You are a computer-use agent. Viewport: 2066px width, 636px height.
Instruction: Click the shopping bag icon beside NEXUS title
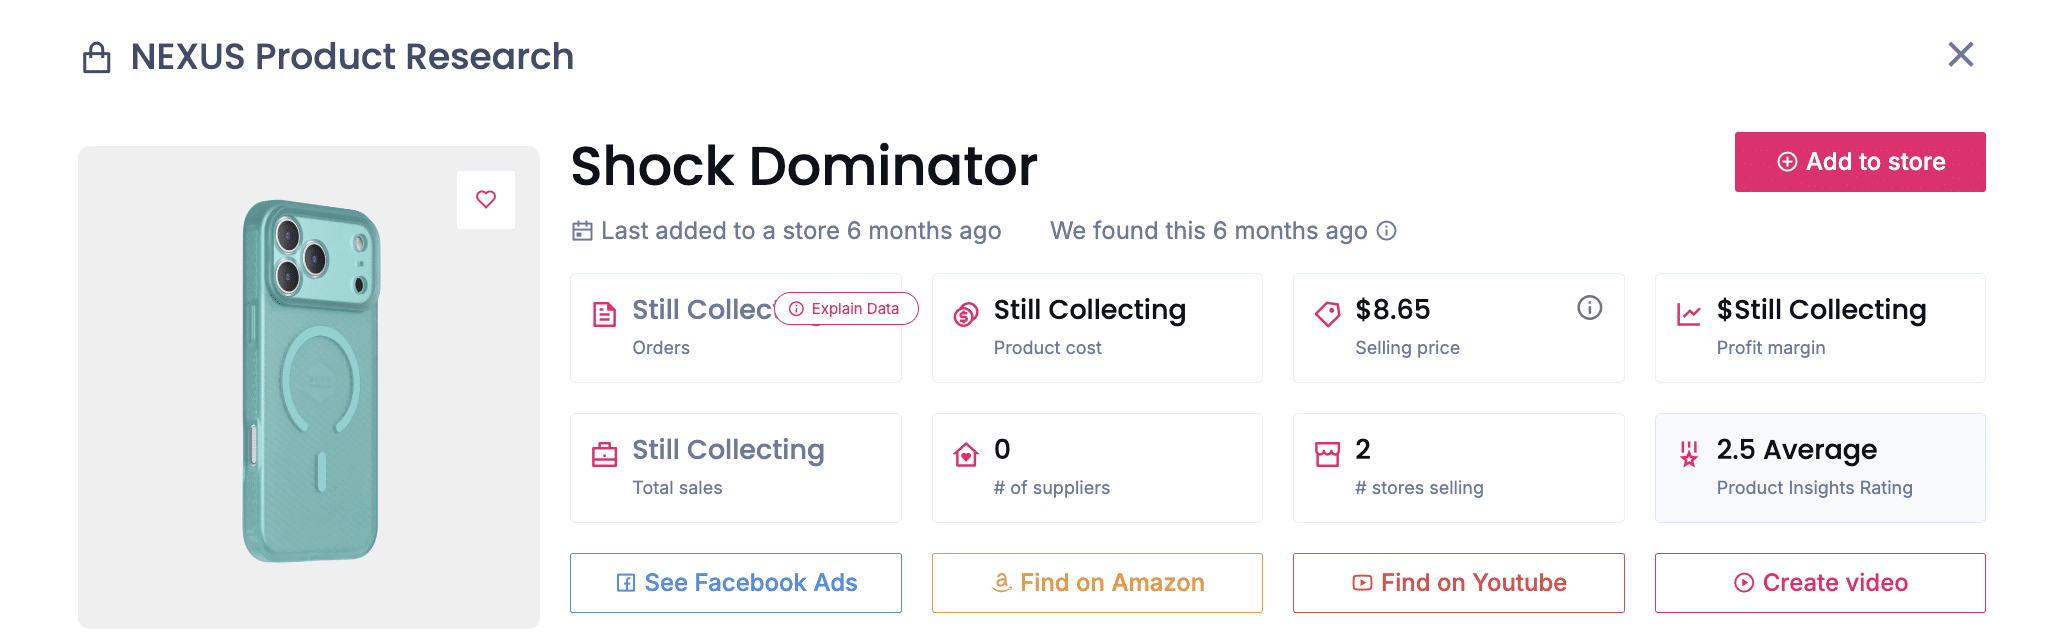(97, 58)
